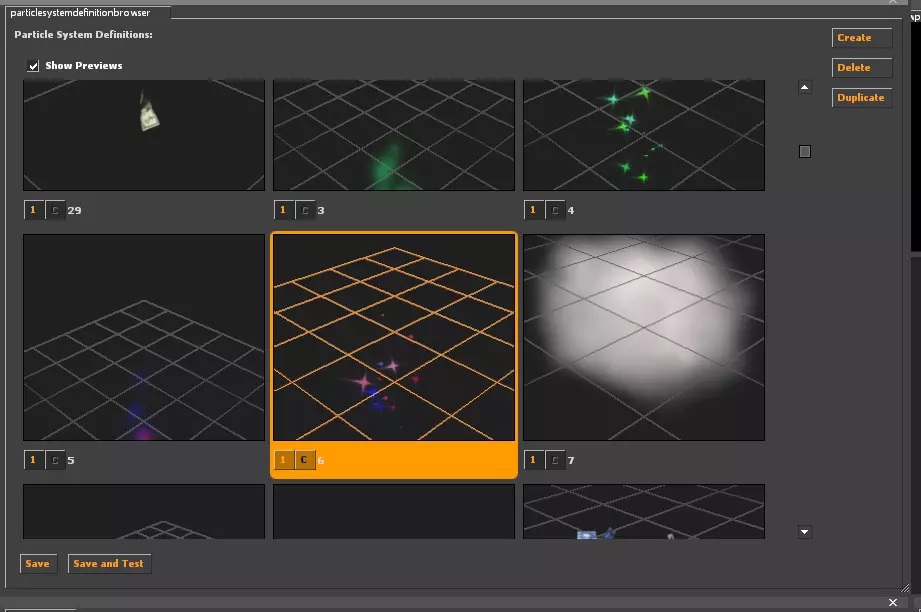Click the scroll up arrow
Image resolution: width=921 pixels, height=612 pixels.
point(805,88)
